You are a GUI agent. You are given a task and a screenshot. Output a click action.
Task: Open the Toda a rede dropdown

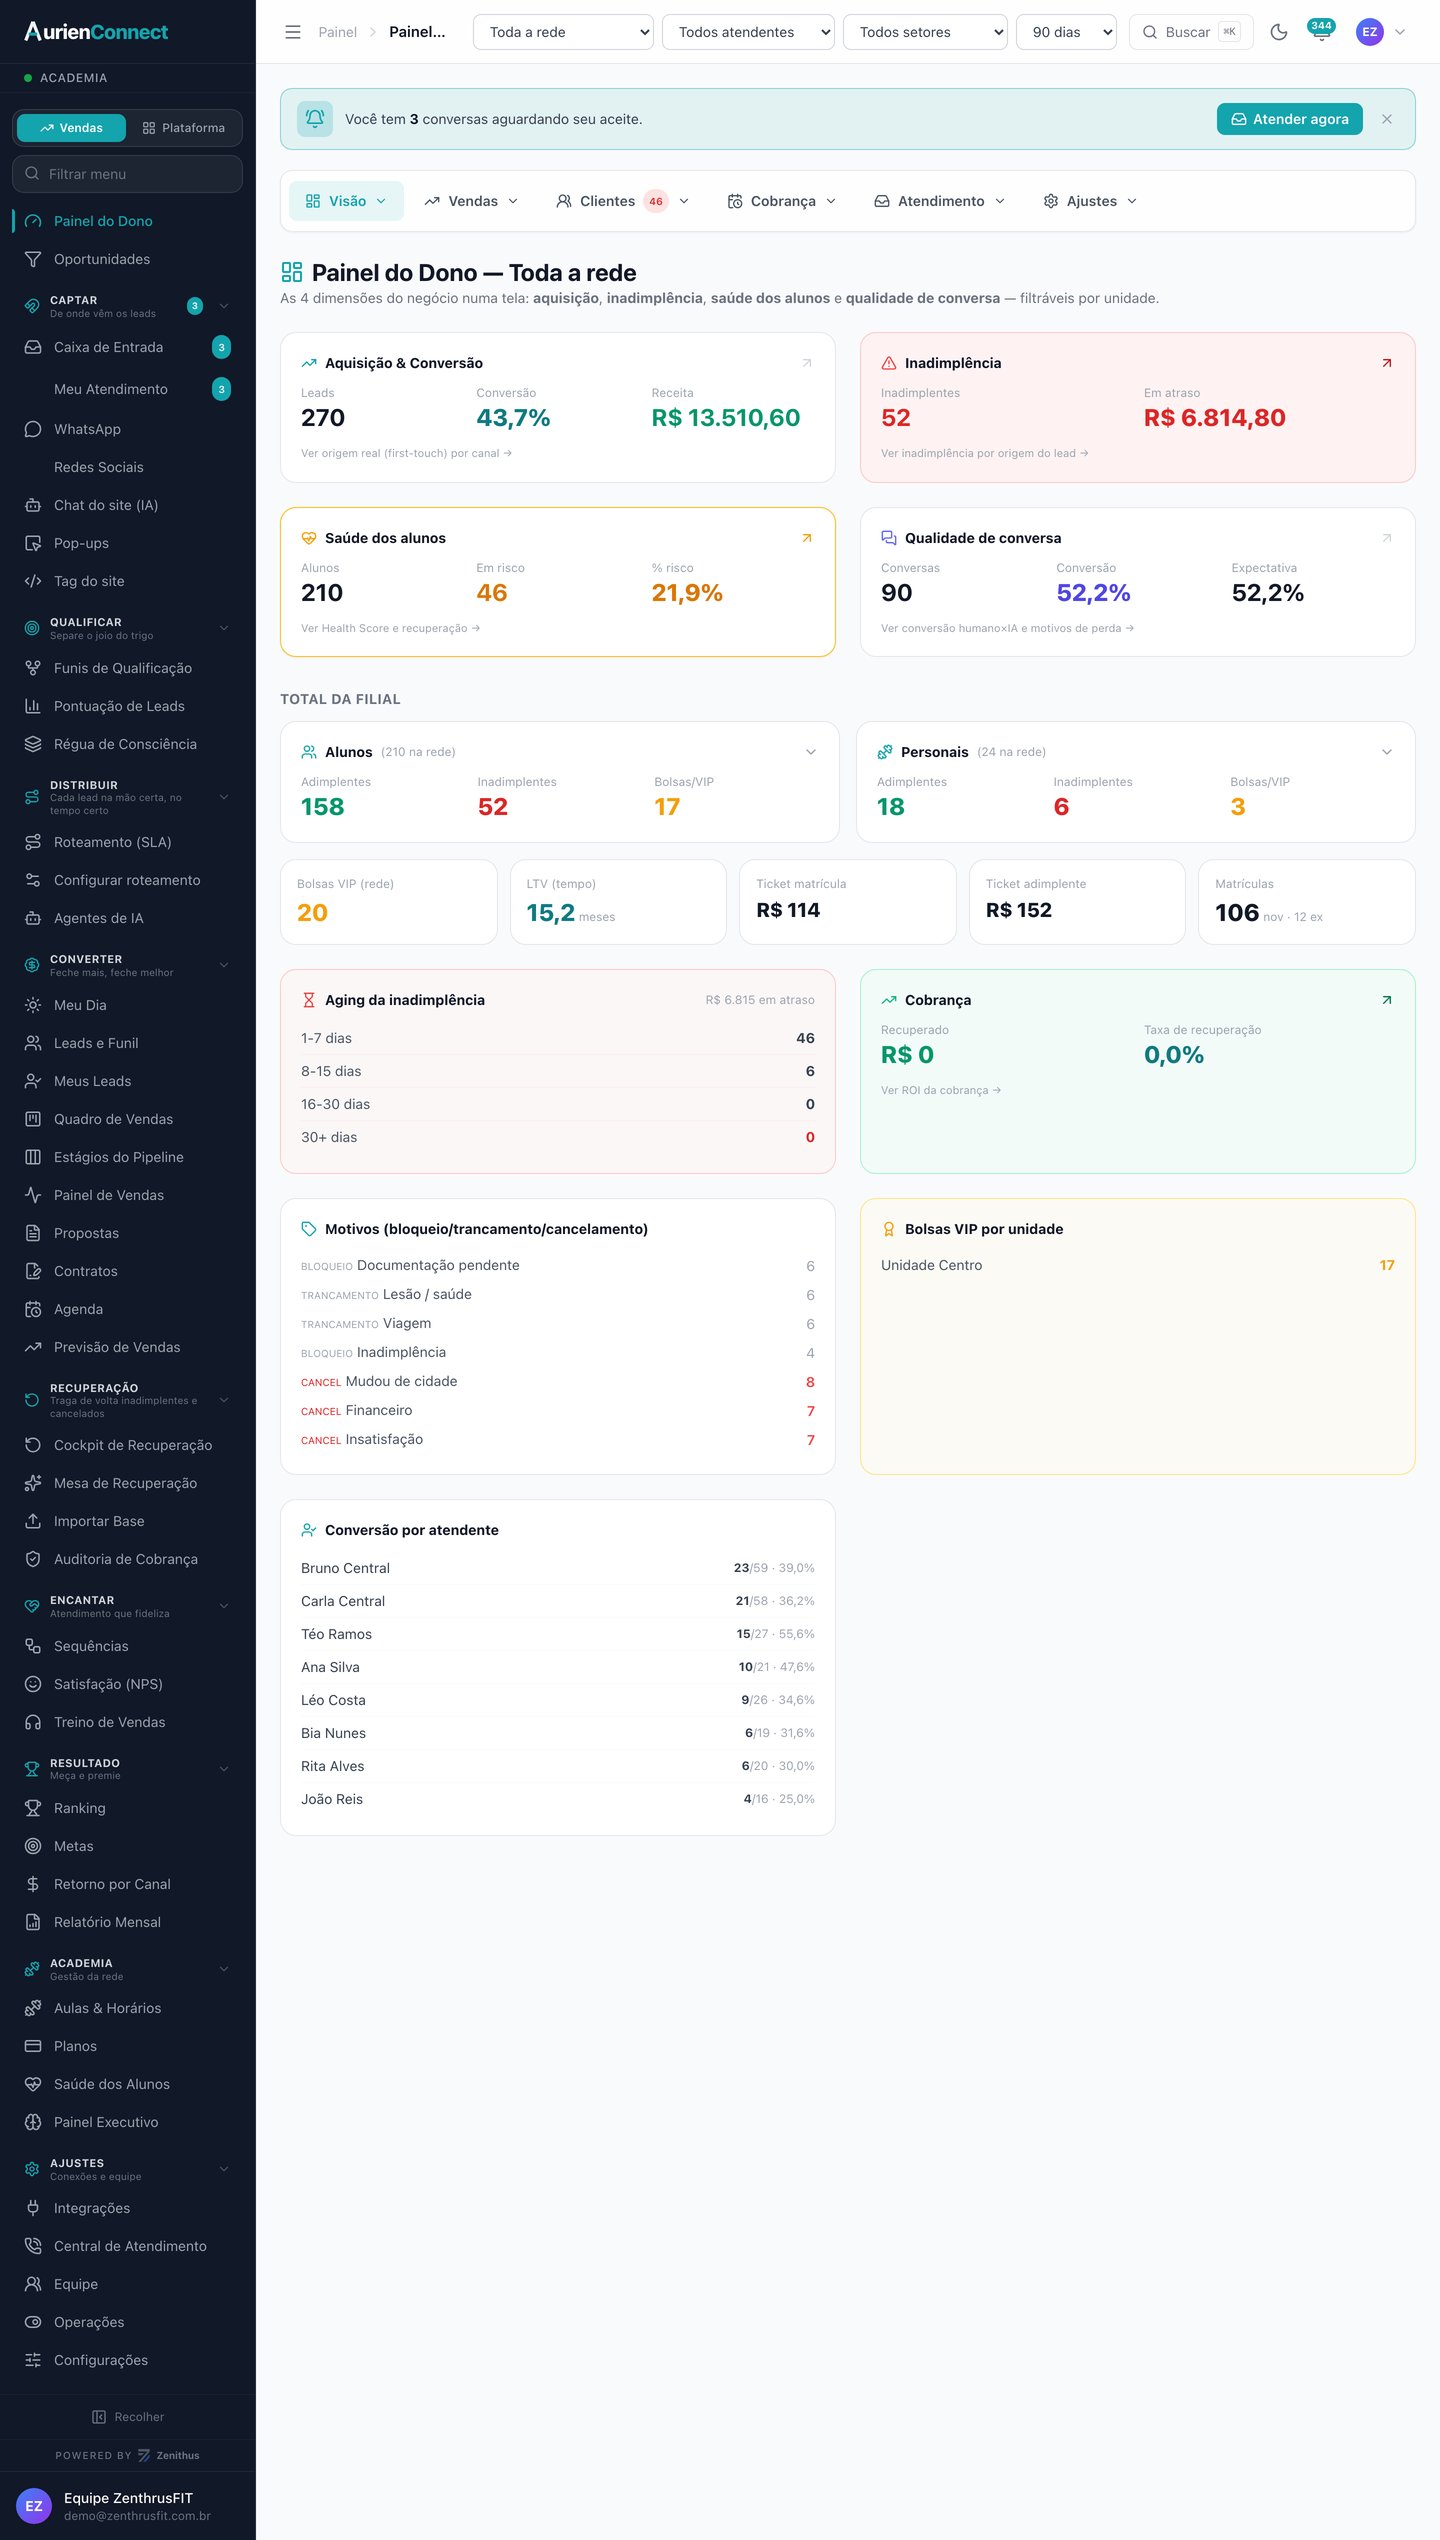(563, 32)
